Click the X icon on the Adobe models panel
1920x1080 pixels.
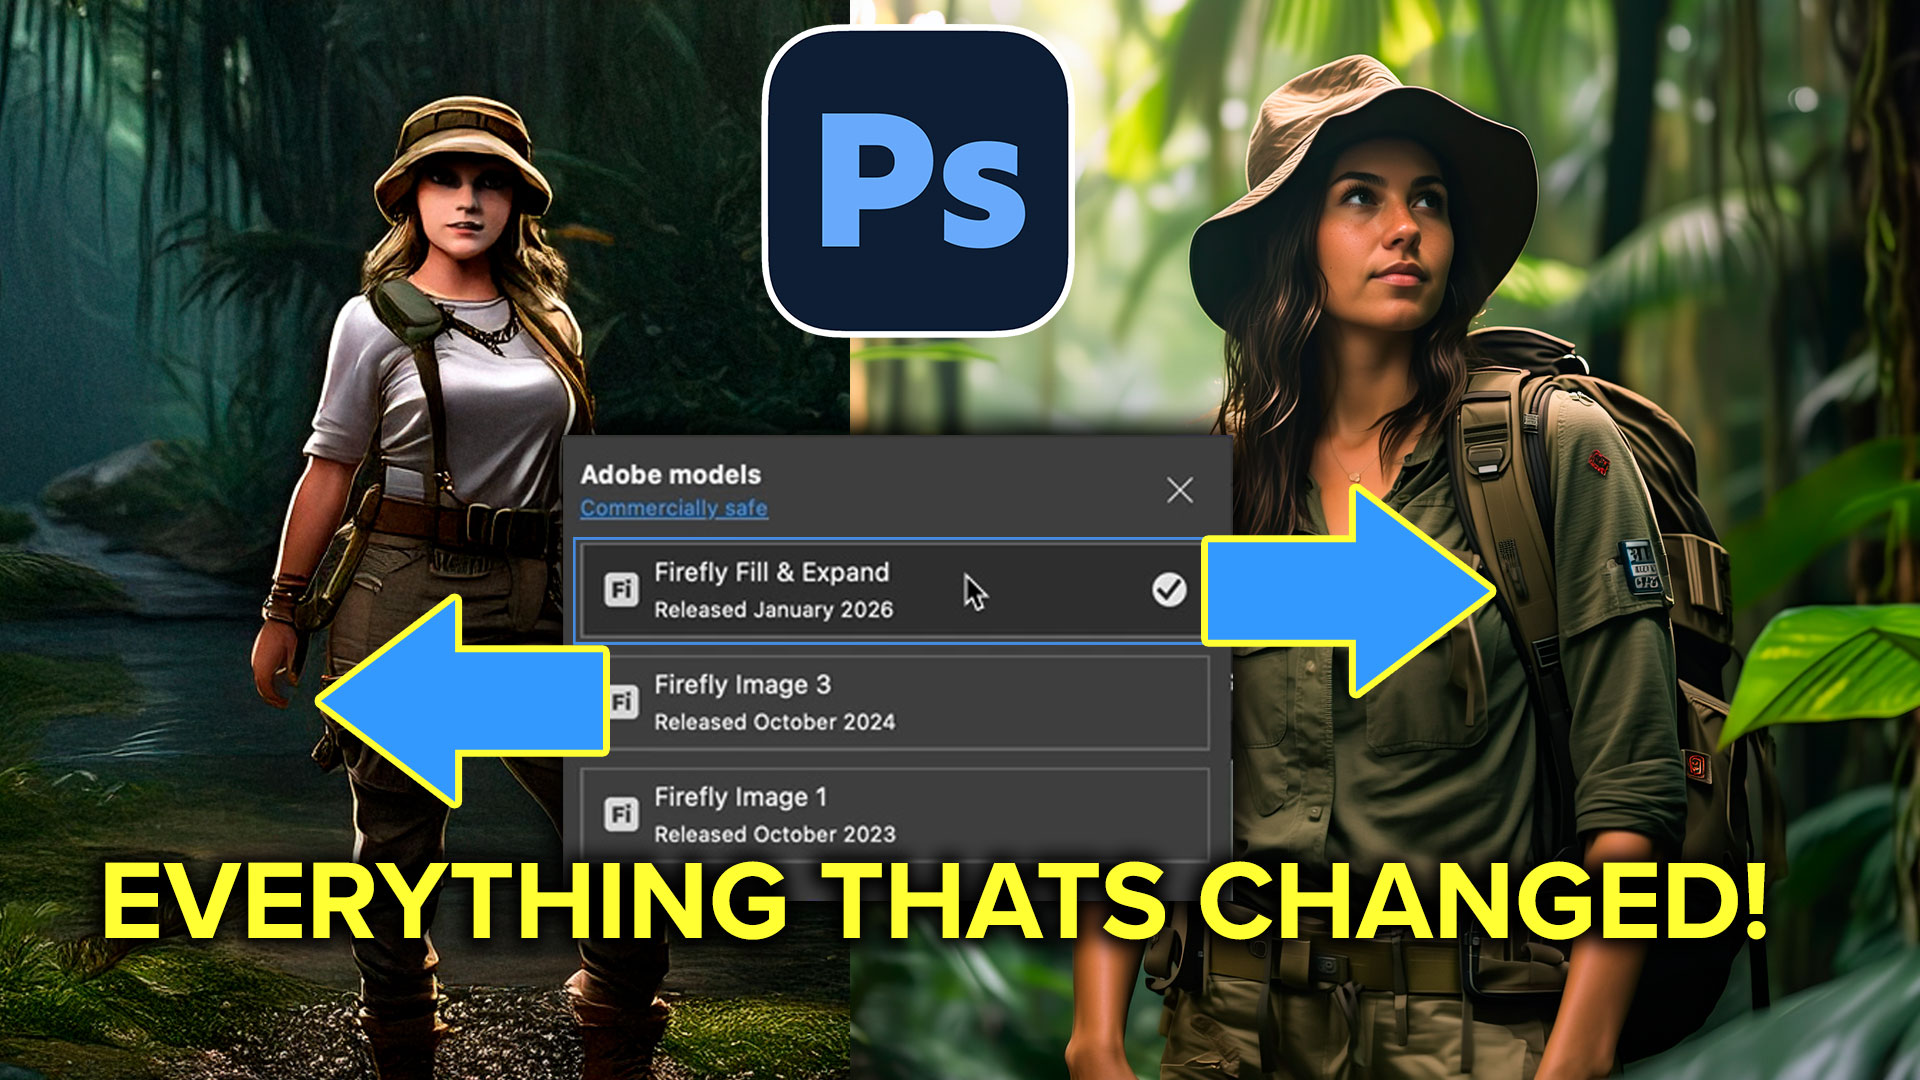(1178, 488)
